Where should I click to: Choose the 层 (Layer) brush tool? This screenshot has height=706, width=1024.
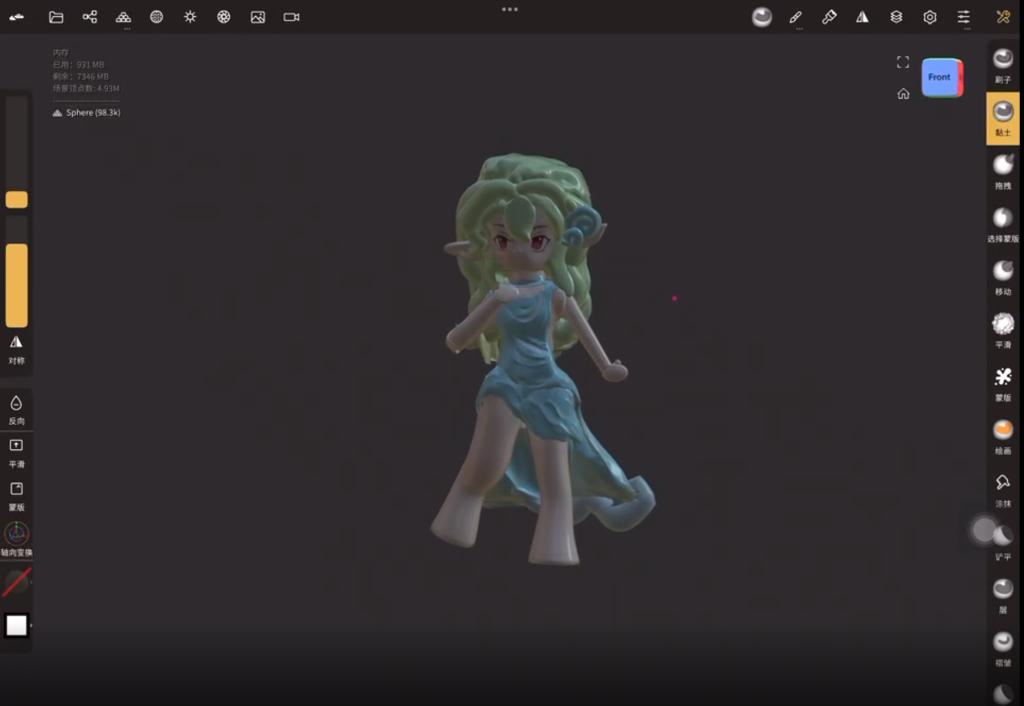1003,594
